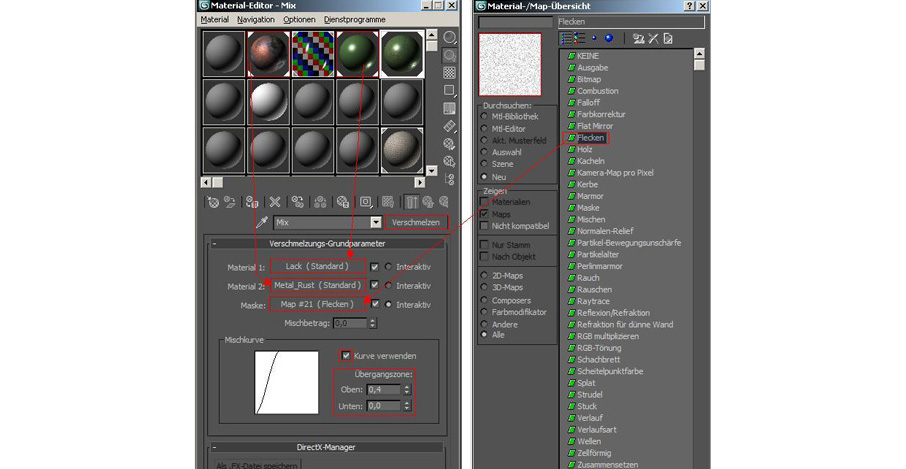Select Flecken in the map list
Viewport: 906px width, 469px height.
(x=590, y=138)
